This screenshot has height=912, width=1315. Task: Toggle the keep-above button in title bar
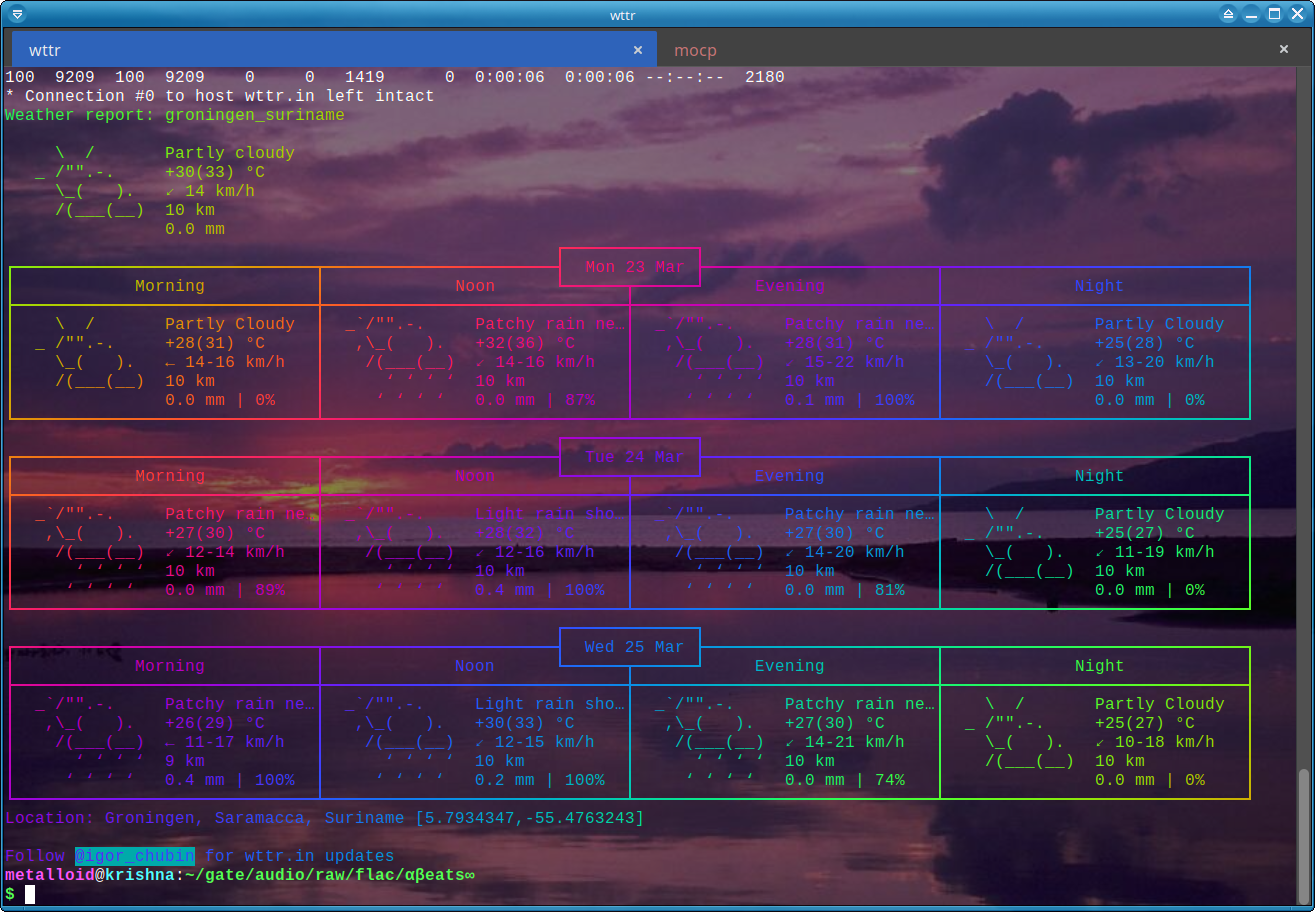(x=1229, y=14)
